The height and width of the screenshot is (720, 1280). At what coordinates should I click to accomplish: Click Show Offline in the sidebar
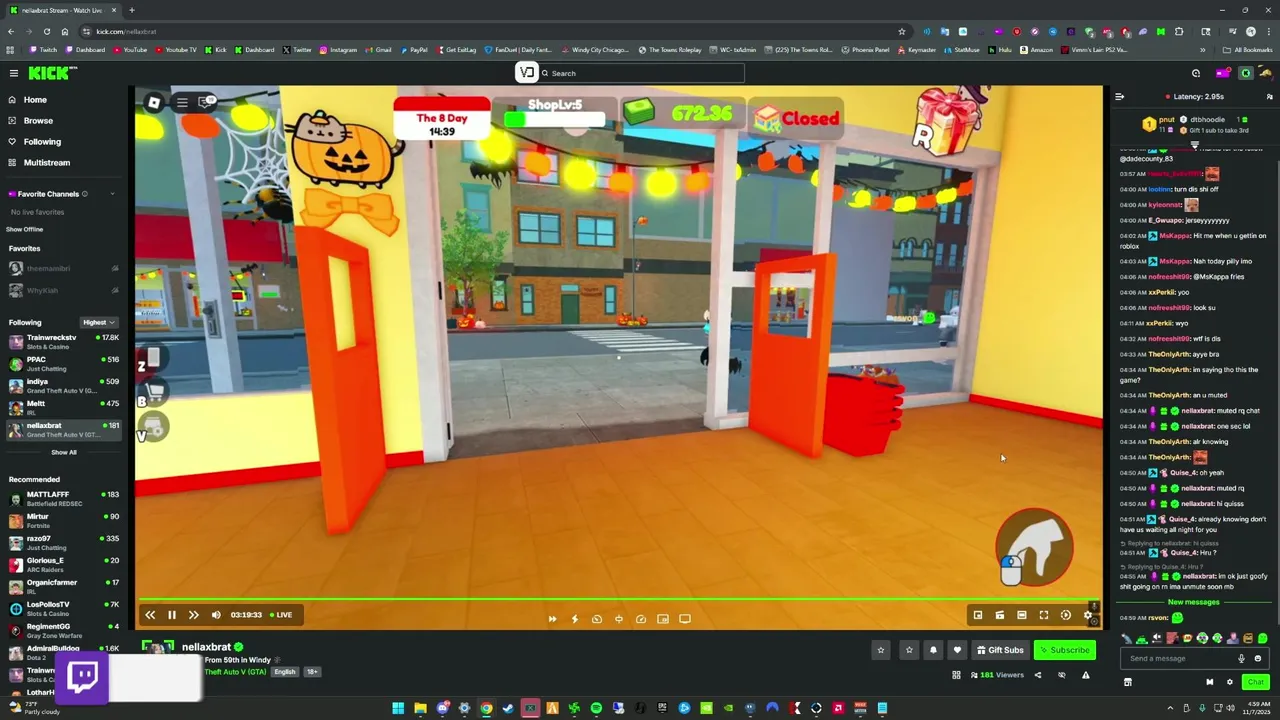click(25, 229)
